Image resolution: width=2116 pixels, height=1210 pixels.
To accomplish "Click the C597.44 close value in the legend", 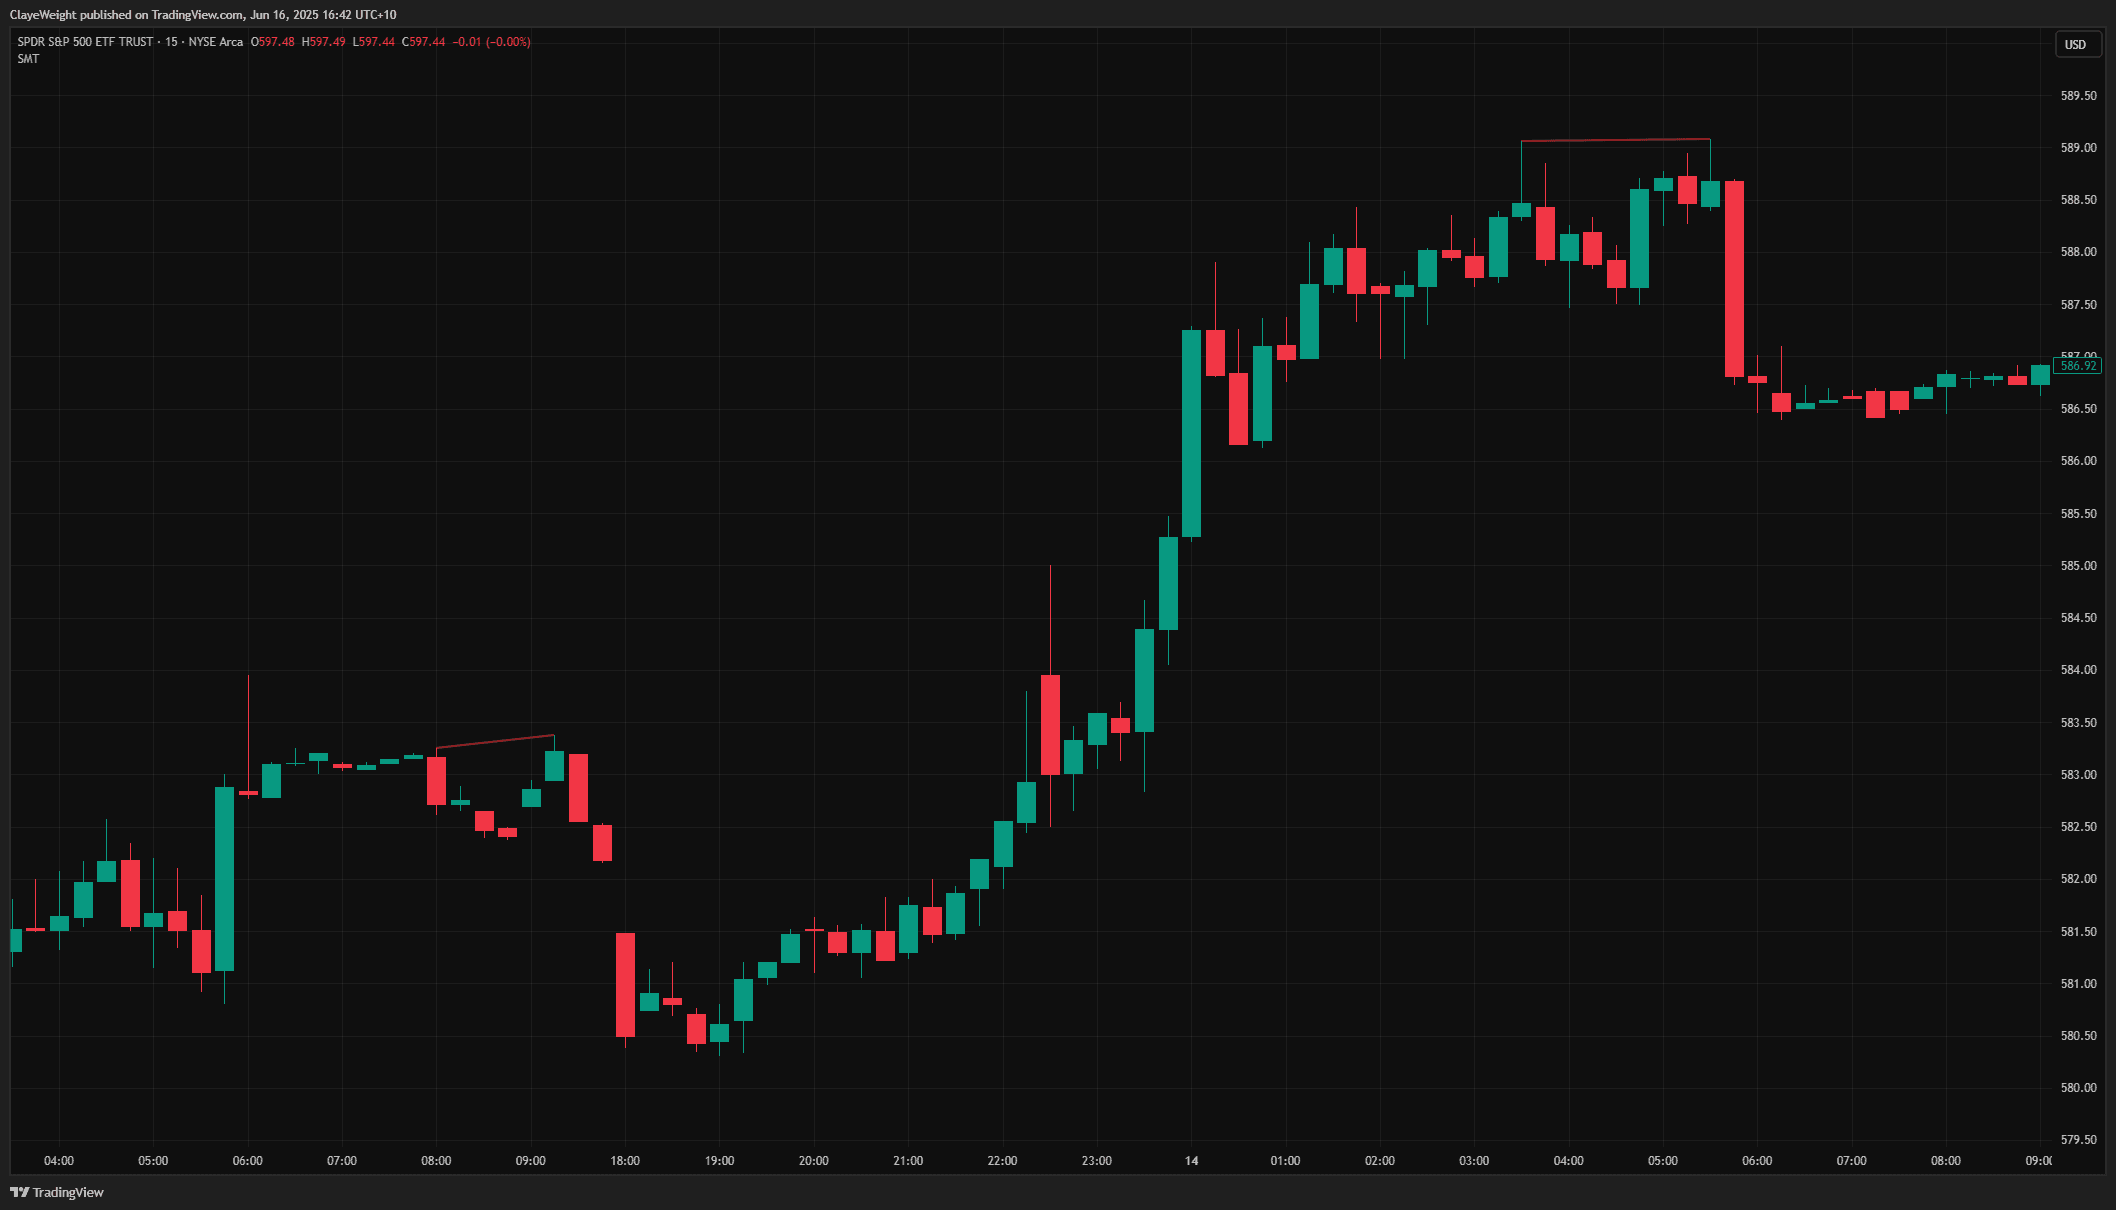I will [x=424, y=42].
